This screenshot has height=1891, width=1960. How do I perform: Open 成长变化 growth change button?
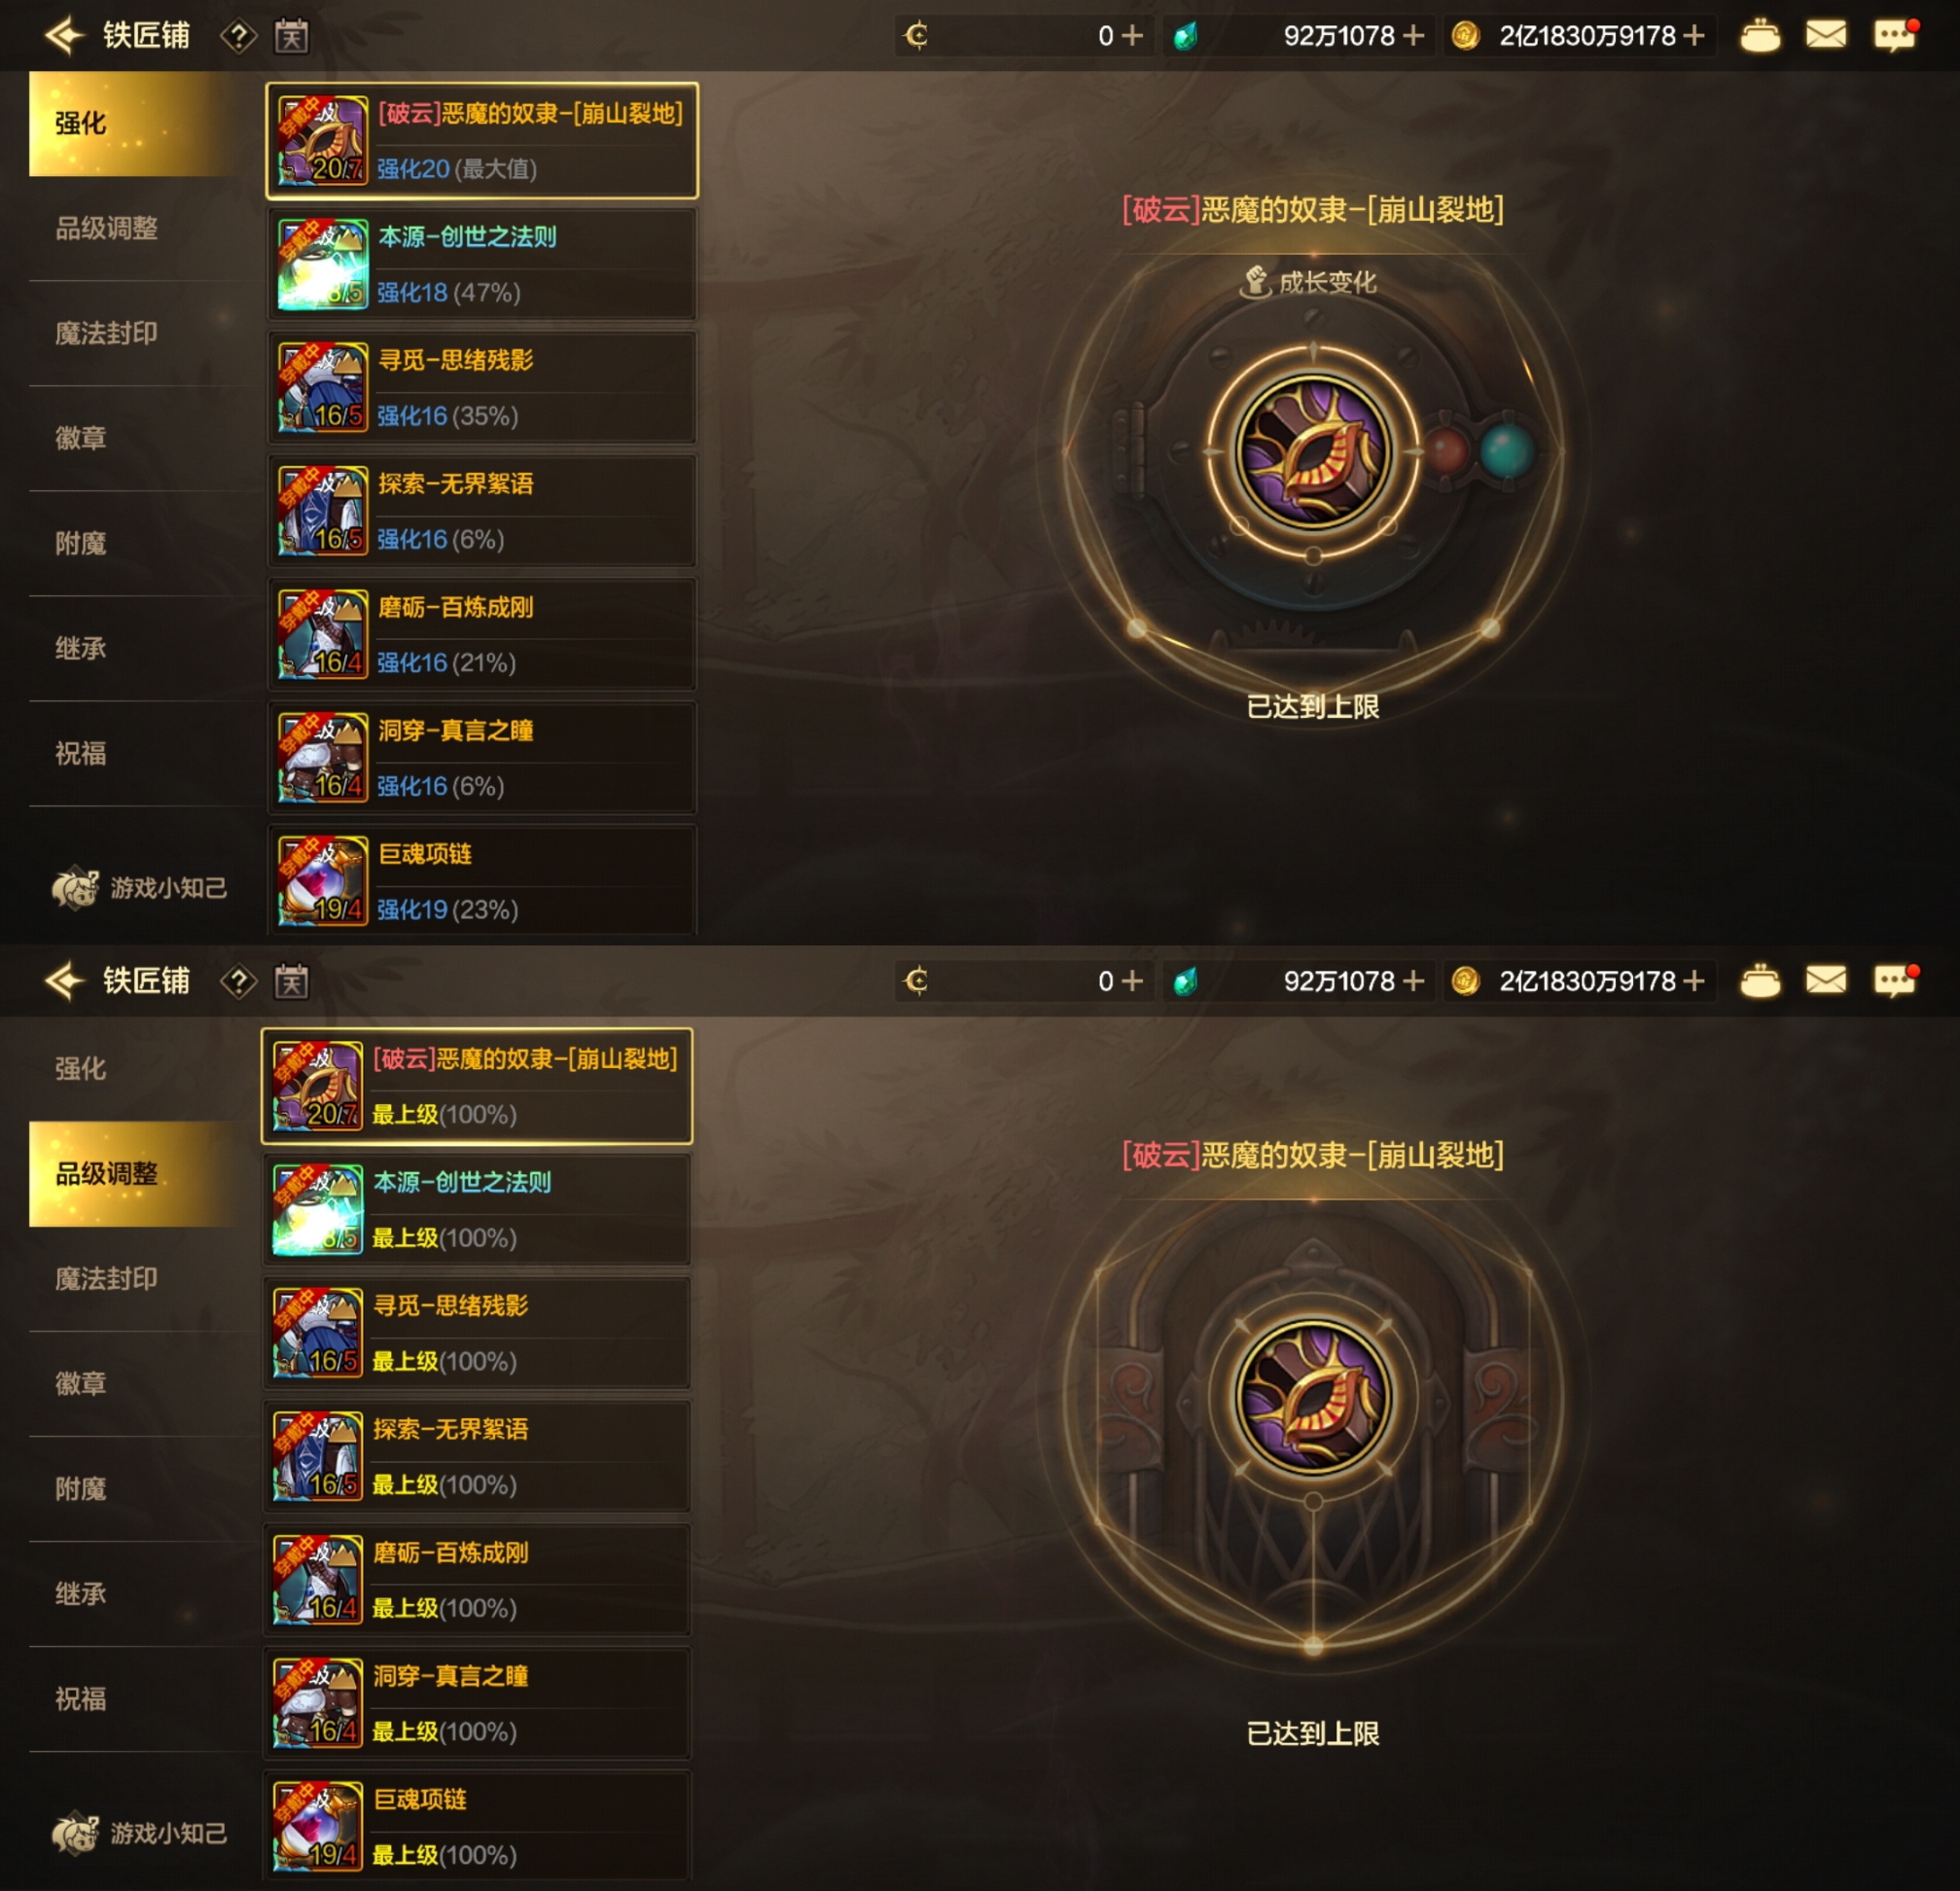pos(1309,283)
